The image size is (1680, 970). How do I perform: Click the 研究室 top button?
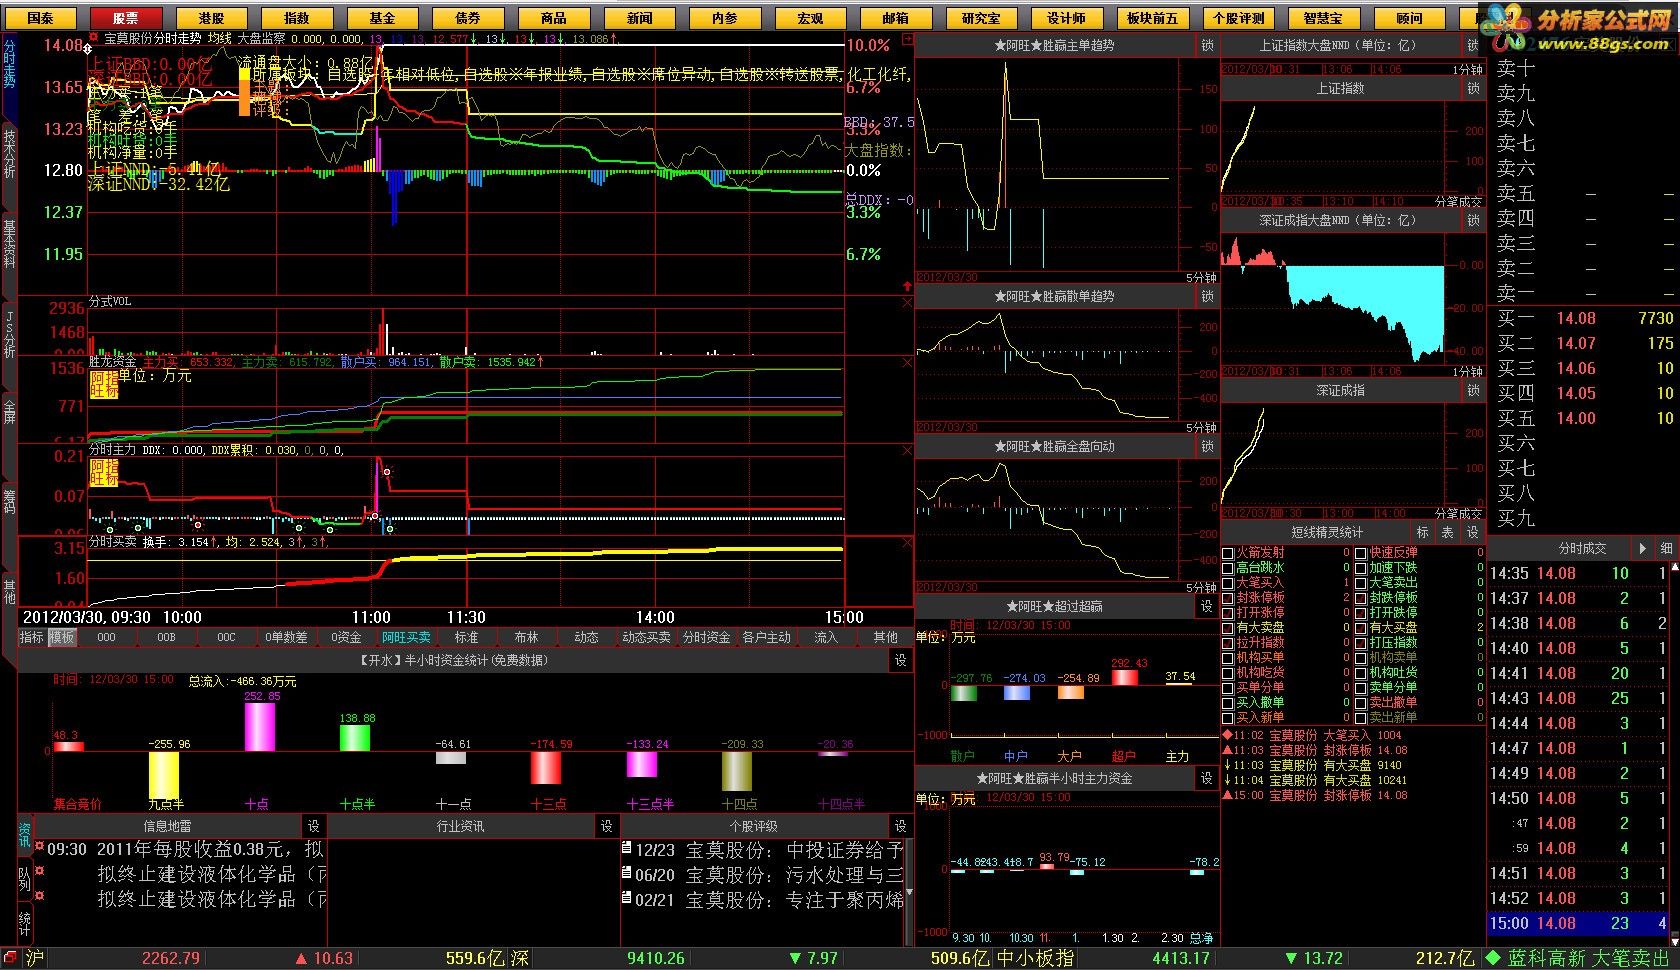click(x=981, y=18)
